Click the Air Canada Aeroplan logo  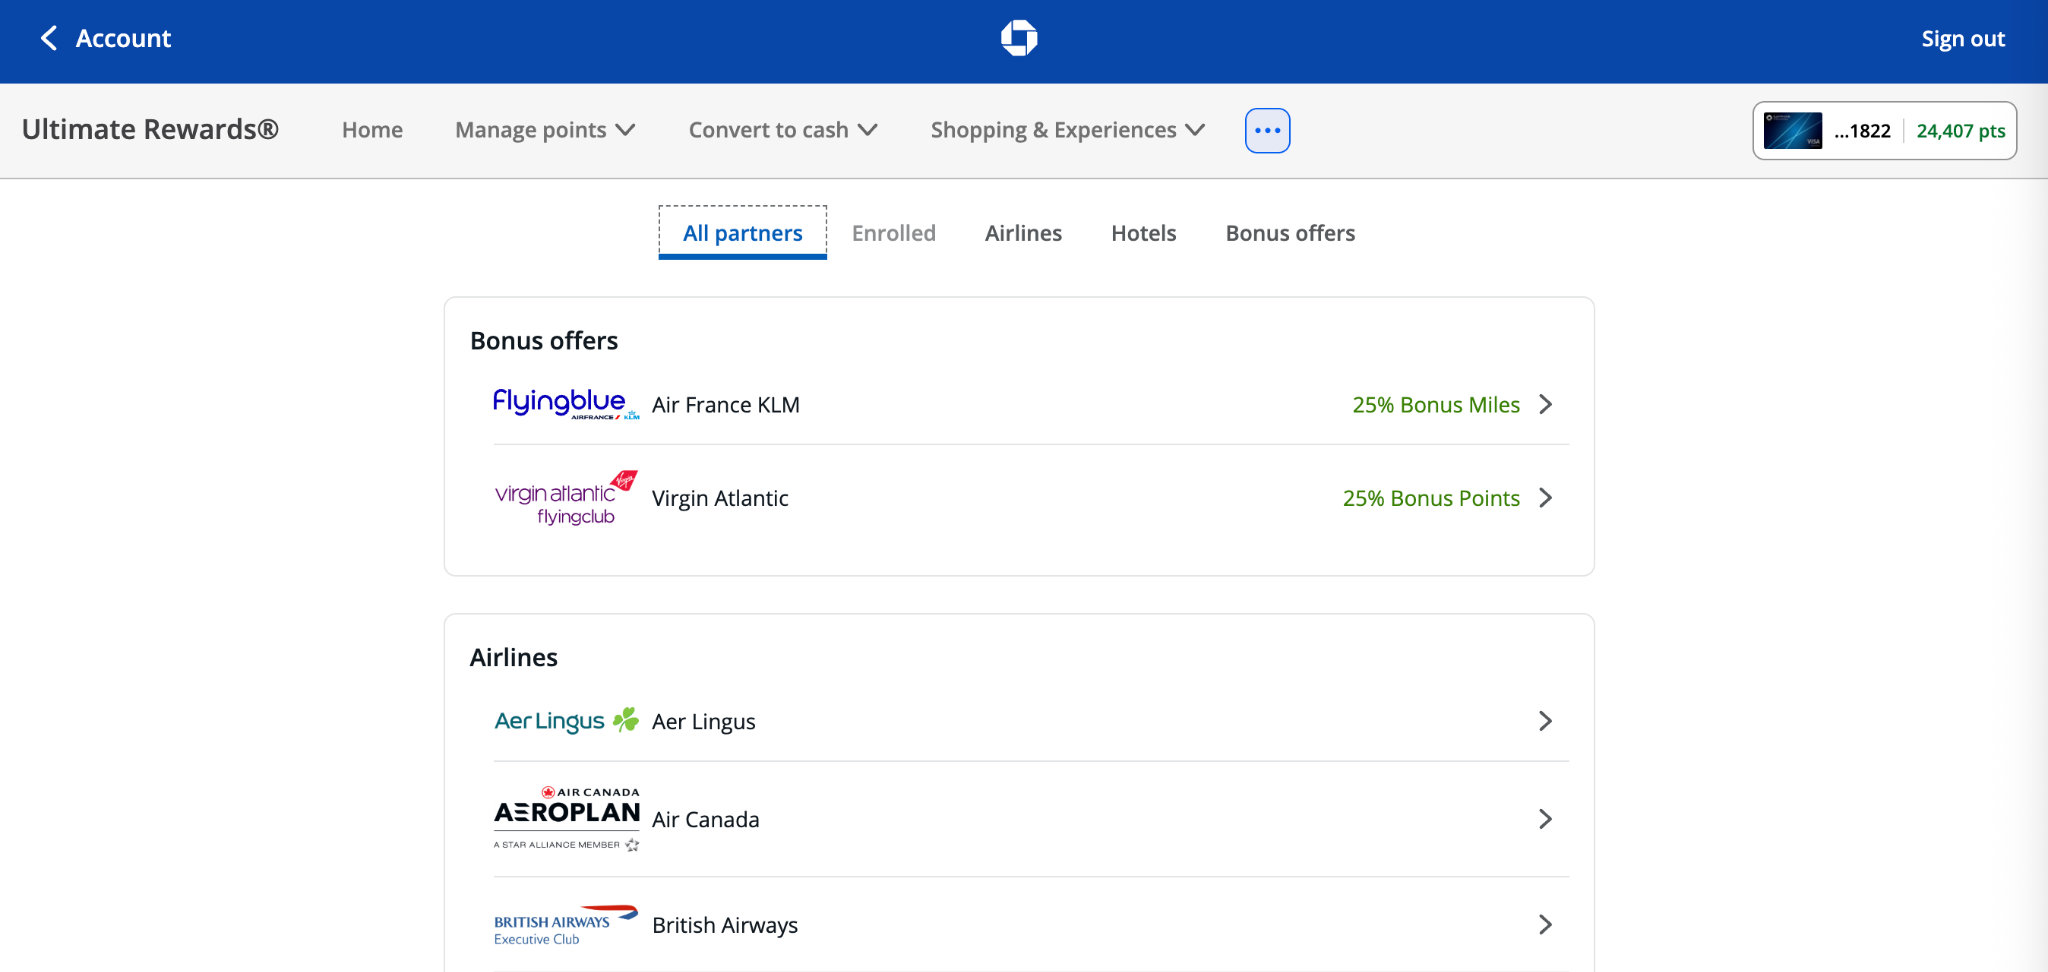[566, 819]
